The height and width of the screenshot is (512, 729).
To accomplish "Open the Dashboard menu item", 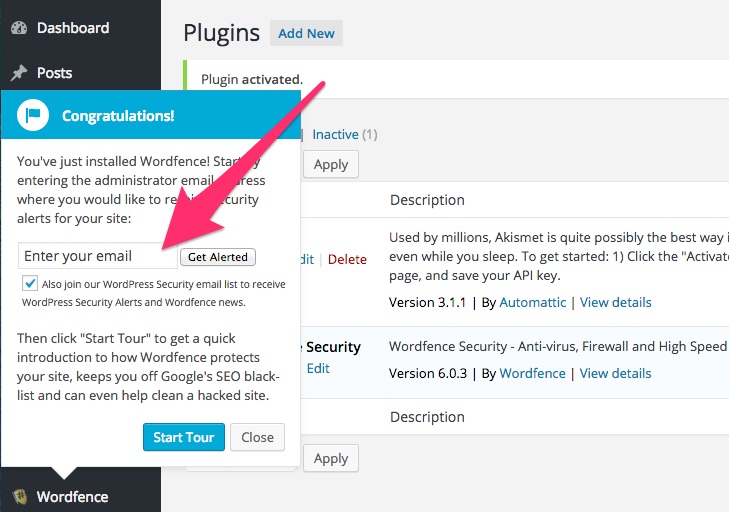I will pos(73,28).
